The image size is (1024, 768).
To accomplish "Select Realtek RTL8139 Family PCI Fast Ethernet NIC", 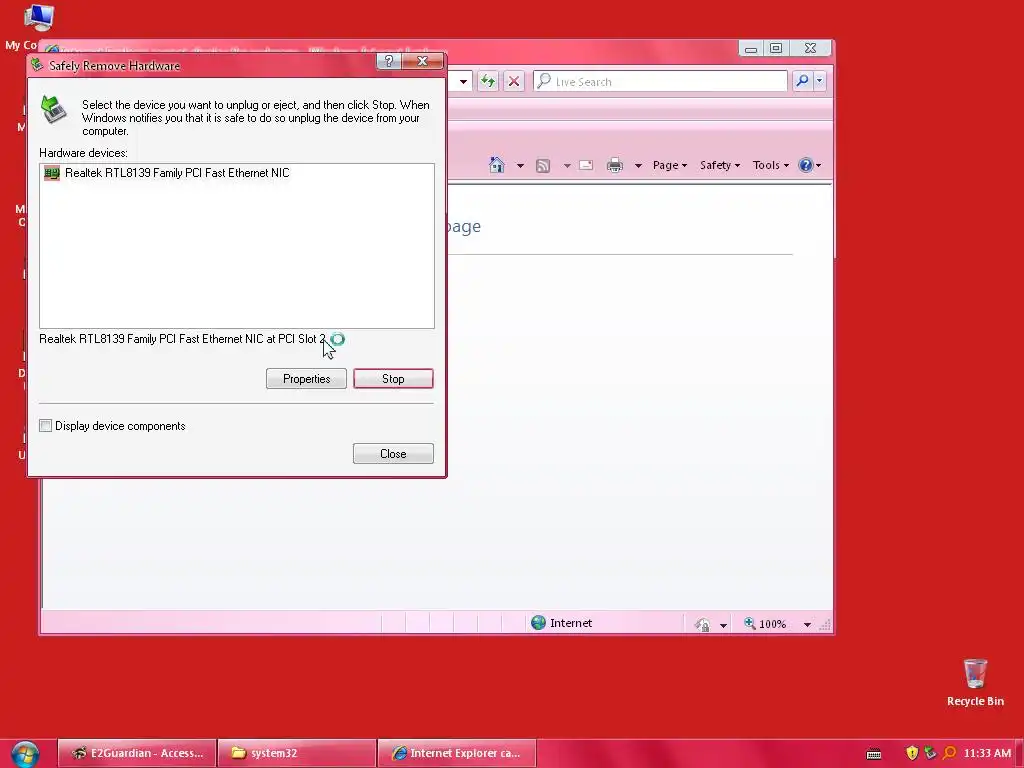I will [x=176, y=173].
